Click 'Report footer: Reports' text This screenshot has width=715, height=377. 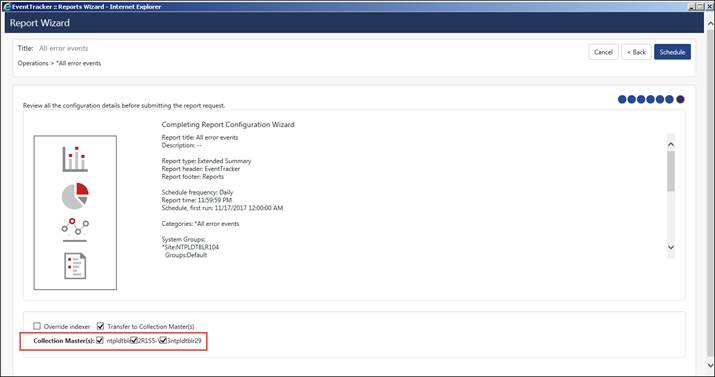pos(192,176)
